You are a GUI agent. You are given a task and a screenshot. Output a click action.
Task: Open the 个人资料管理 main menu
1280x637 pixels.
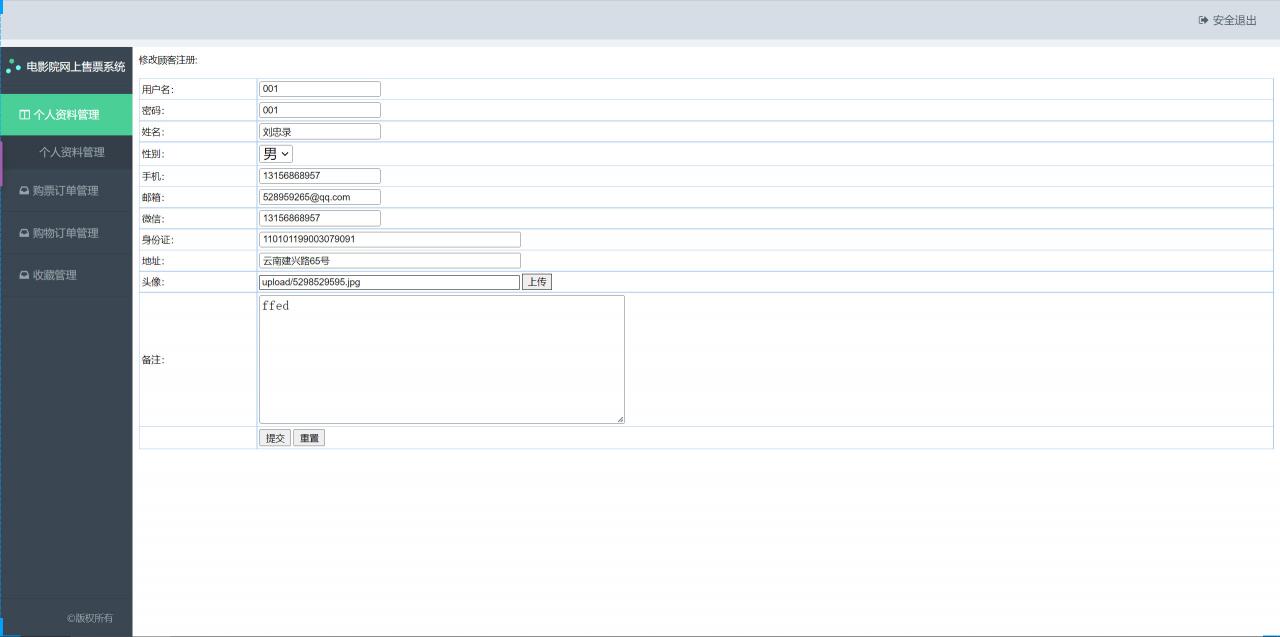pos(66,115)
